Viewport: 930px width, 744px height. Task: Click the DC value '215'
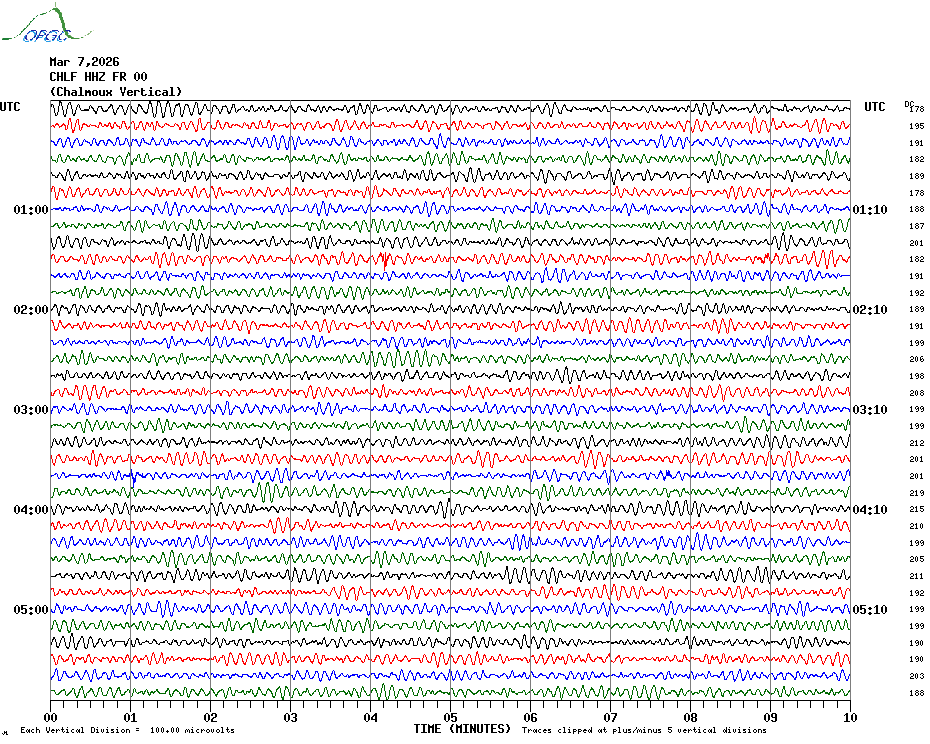point(916,509)
